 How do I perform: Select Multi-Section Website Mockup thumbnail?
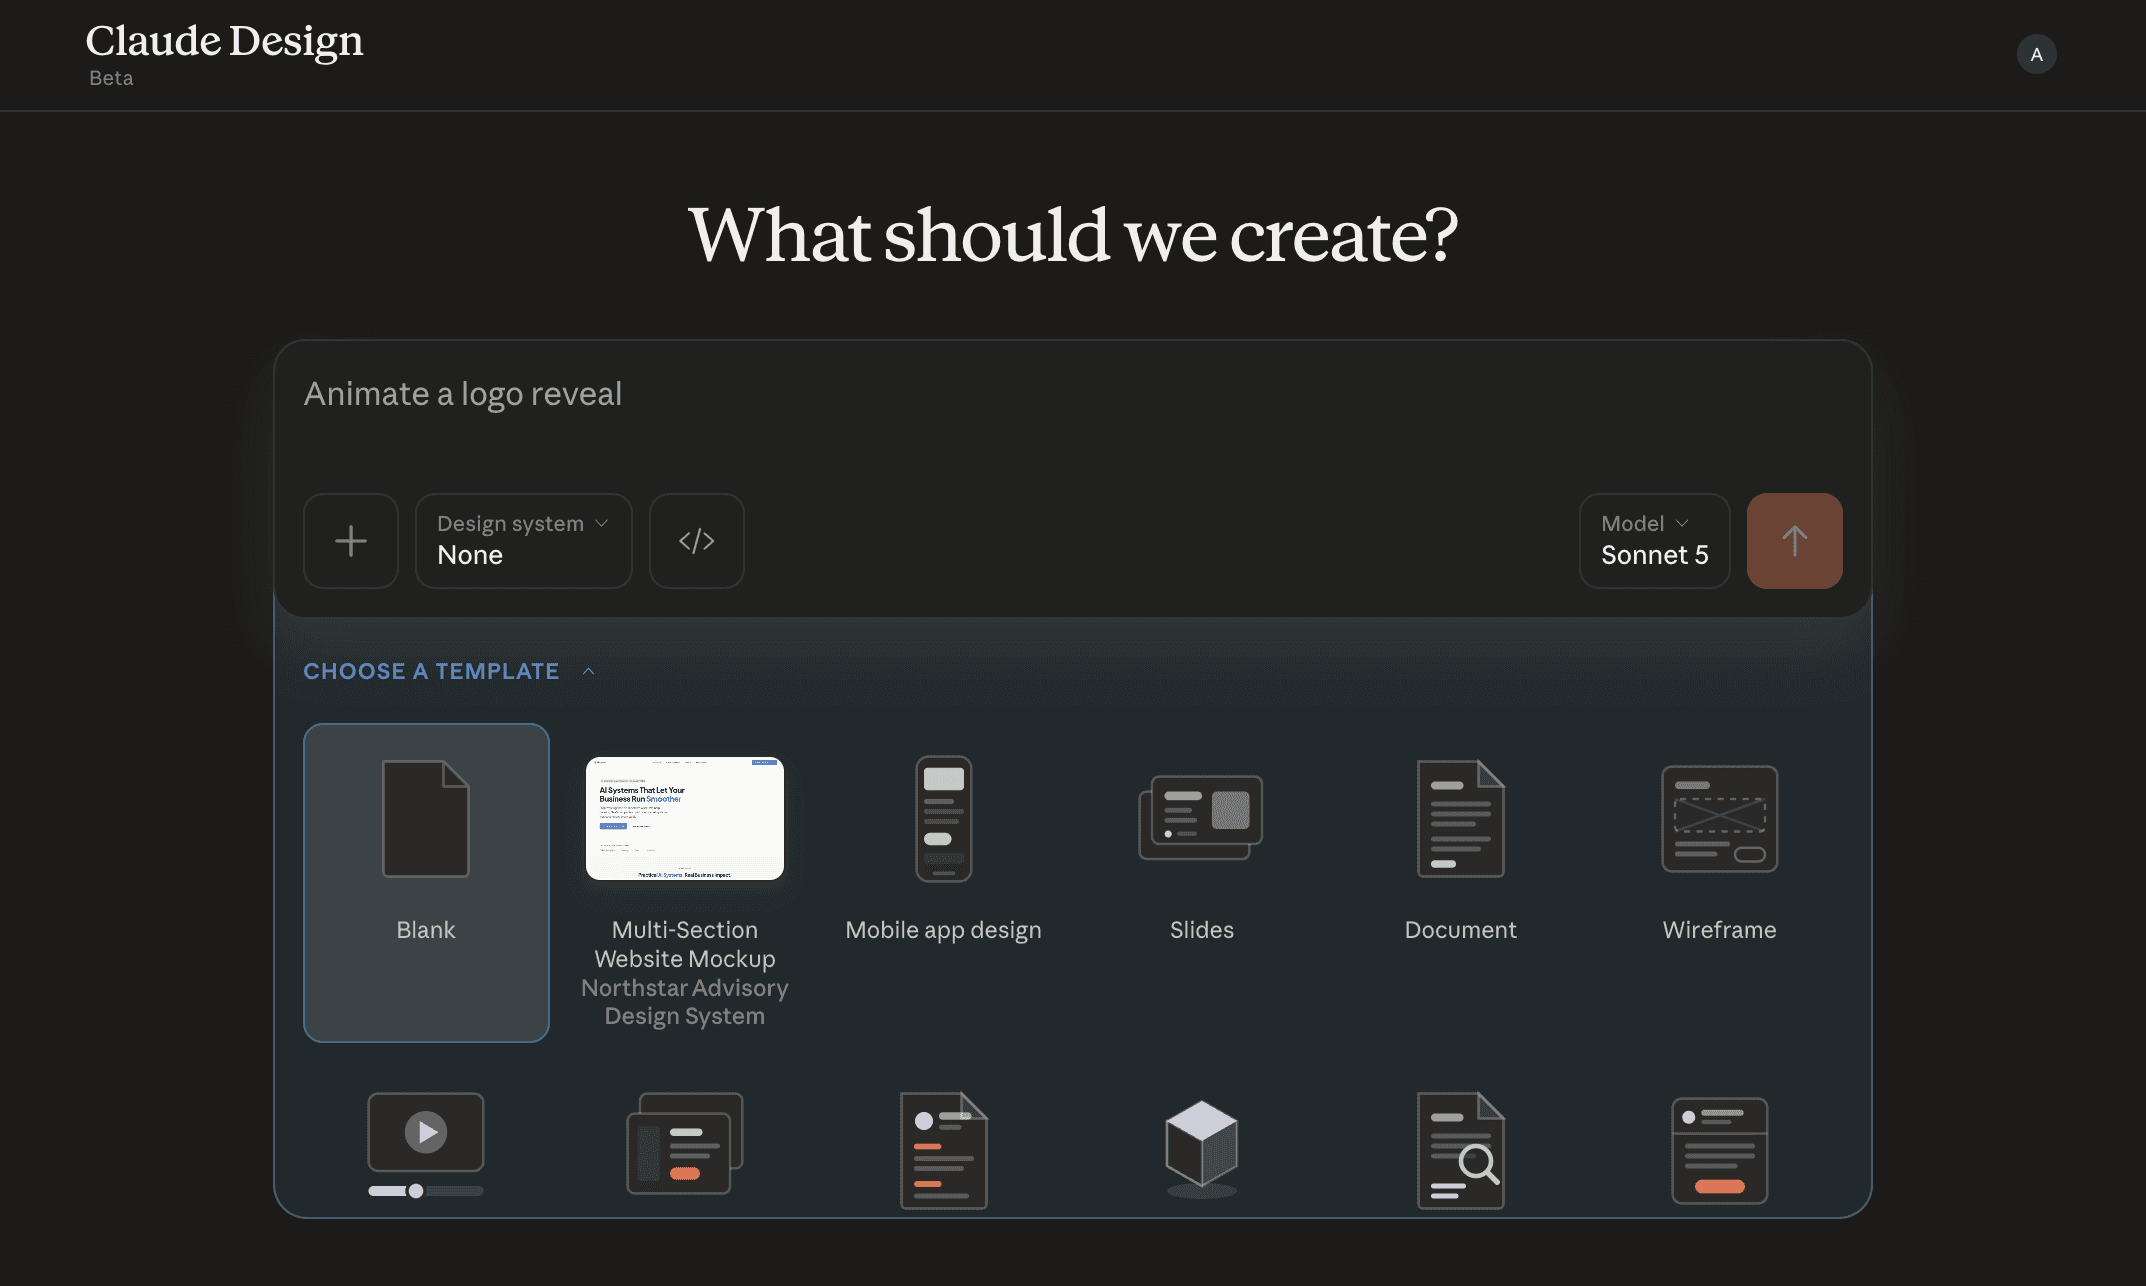tap(685, 818)
